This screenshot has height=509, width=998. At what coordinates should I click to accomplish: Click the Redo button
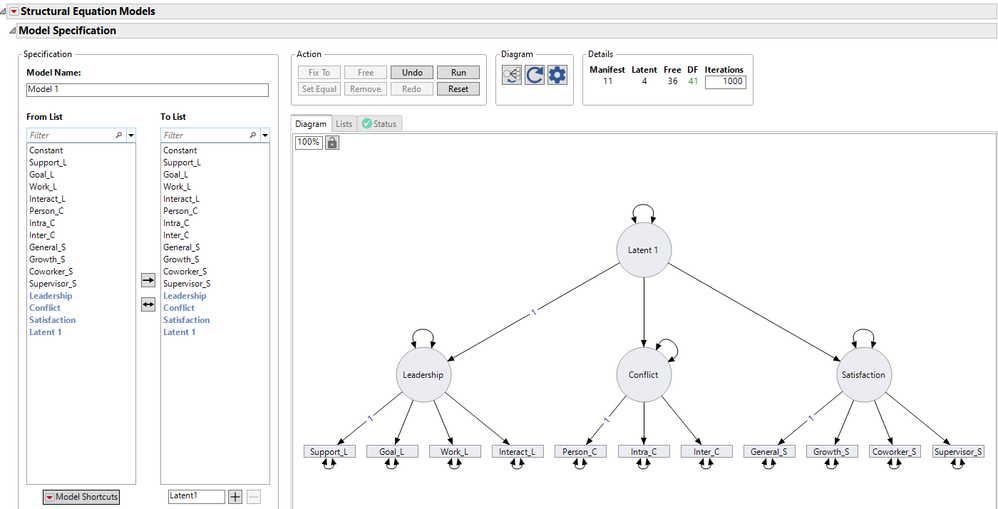point(412,89)
